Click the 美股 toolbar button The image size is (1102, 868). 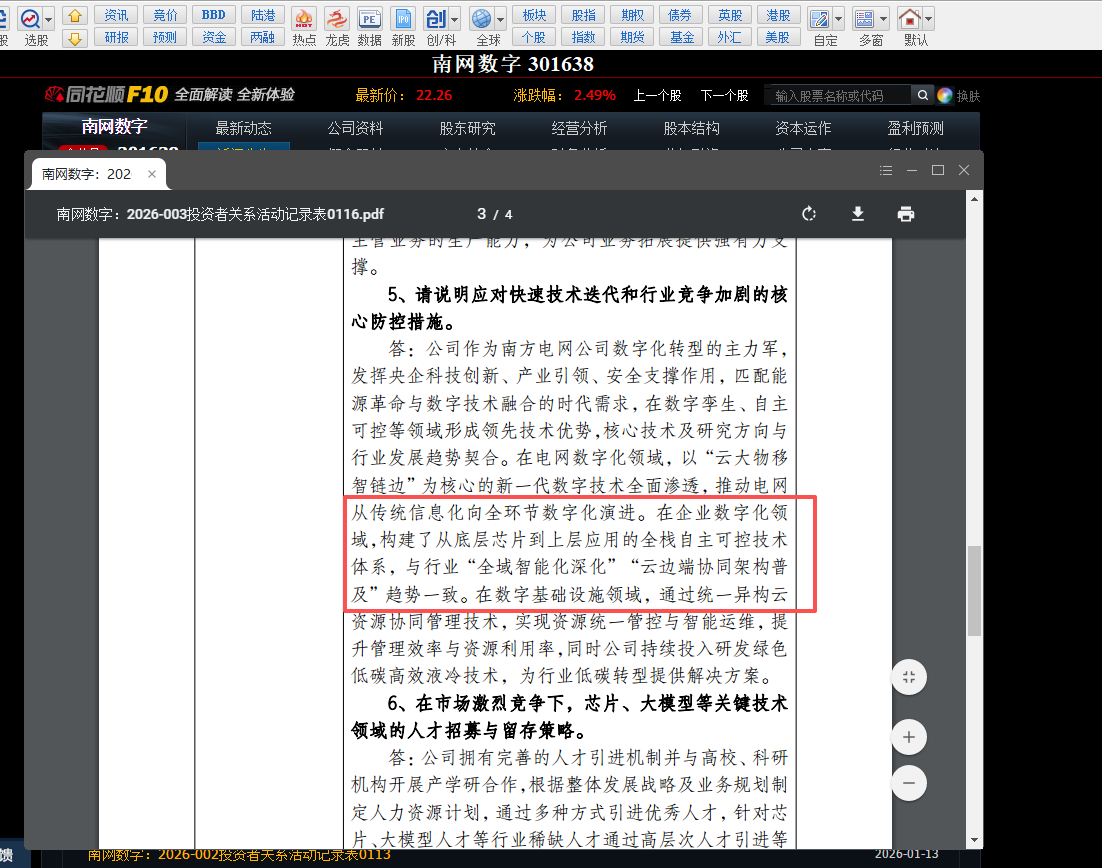pyautogui.click(x=779, y=37)
